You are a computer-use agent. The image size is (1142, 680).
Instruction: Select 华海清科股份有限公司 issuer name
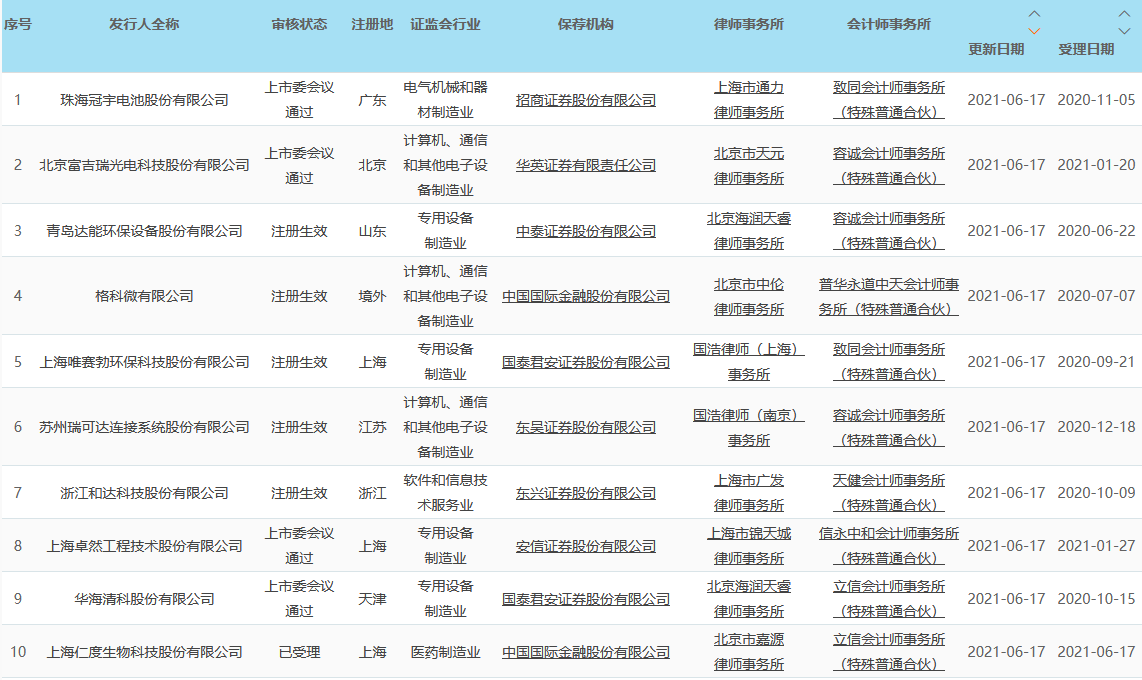[144, 599]
